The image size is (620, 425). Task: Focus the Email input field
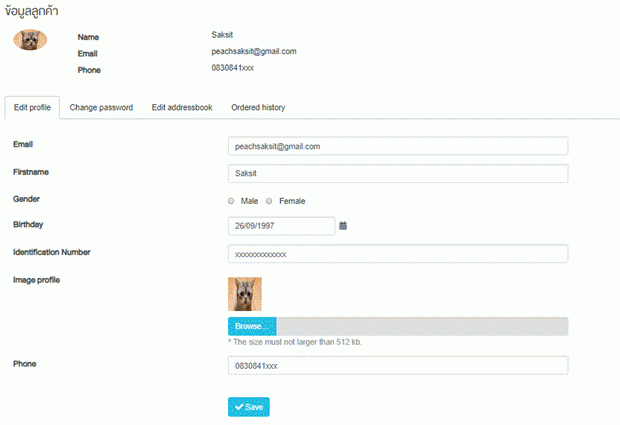click(398, 146)
